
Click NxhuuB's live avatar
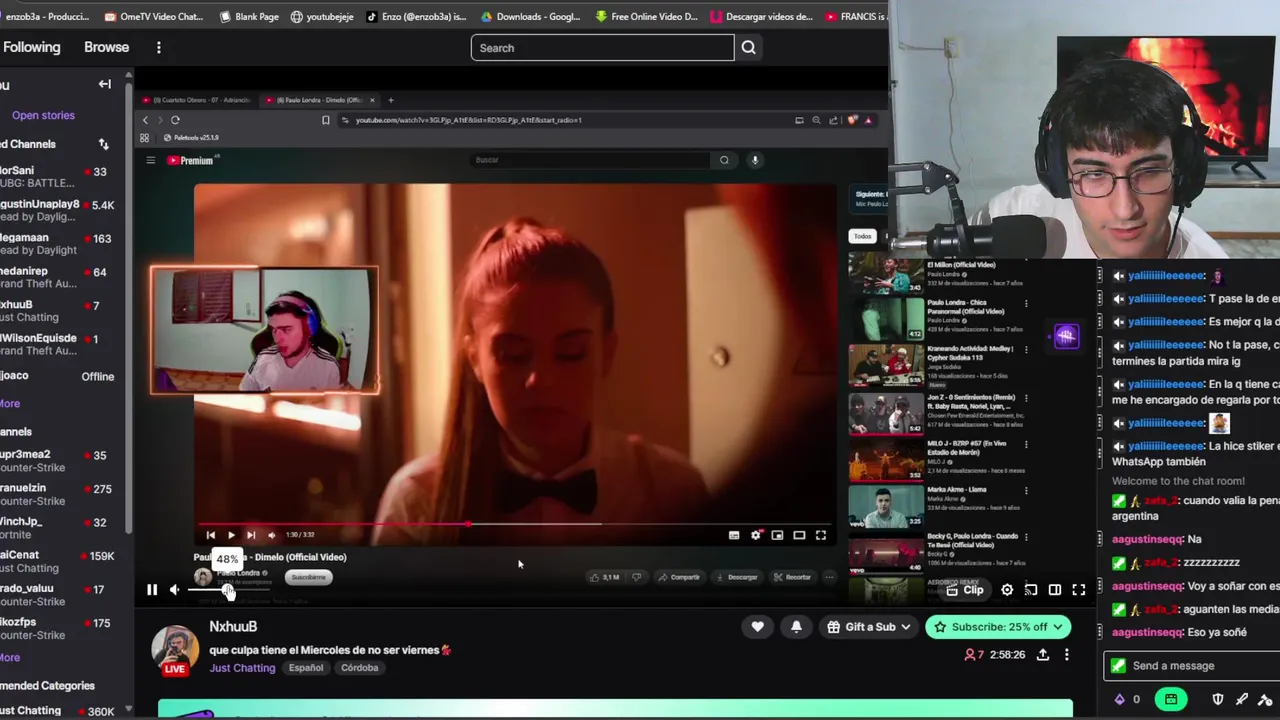click(x=175, y=650)
